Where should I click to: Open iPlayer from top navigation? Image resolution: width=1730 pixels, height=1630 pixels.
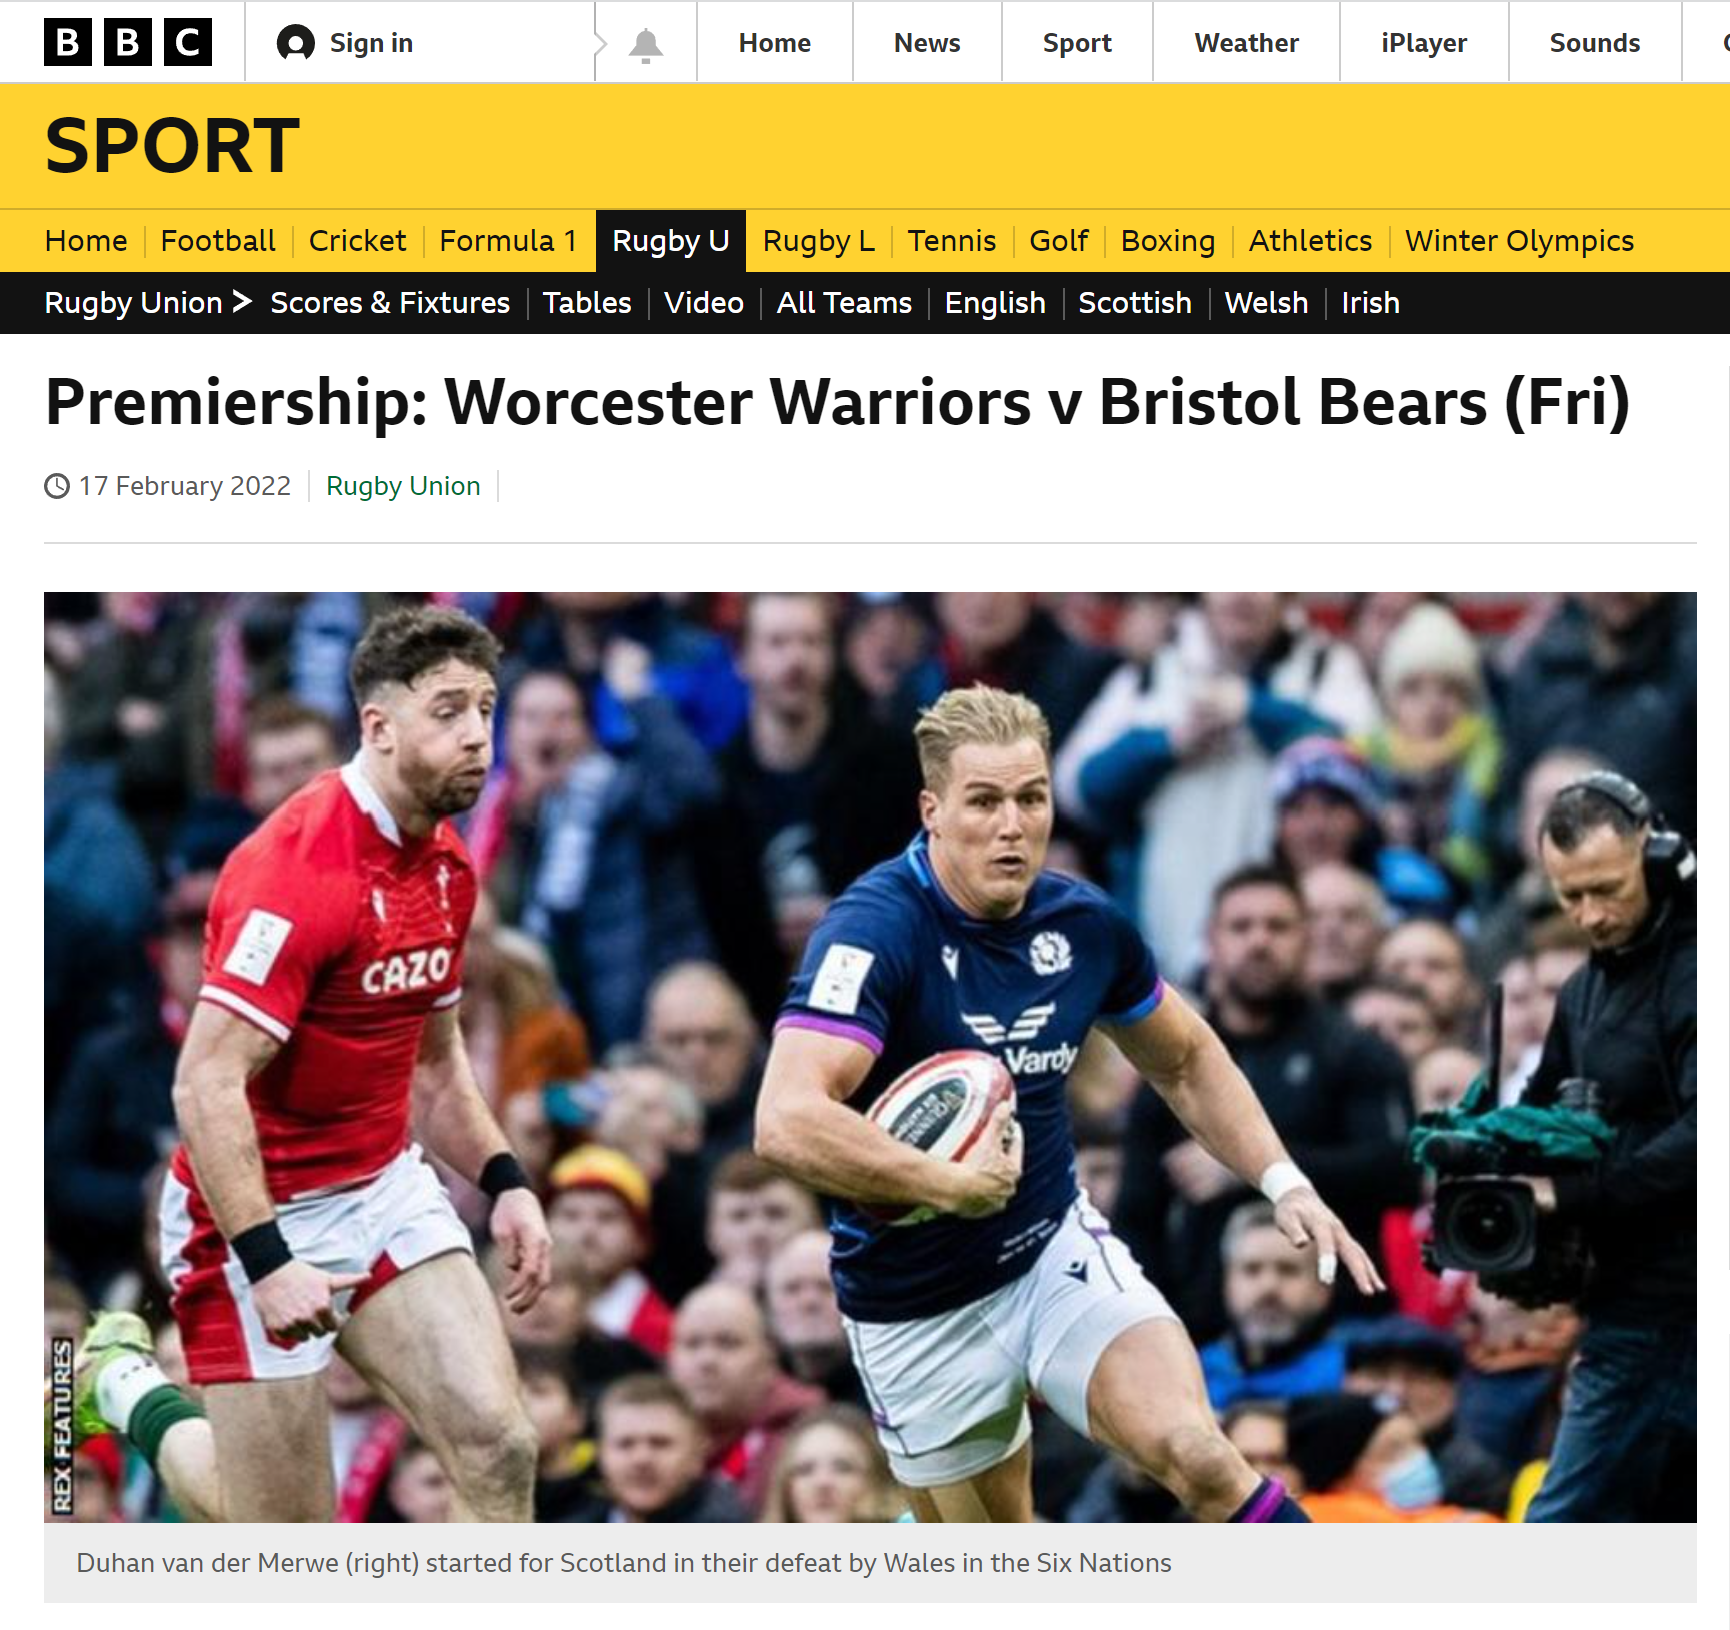(1424, 43)
